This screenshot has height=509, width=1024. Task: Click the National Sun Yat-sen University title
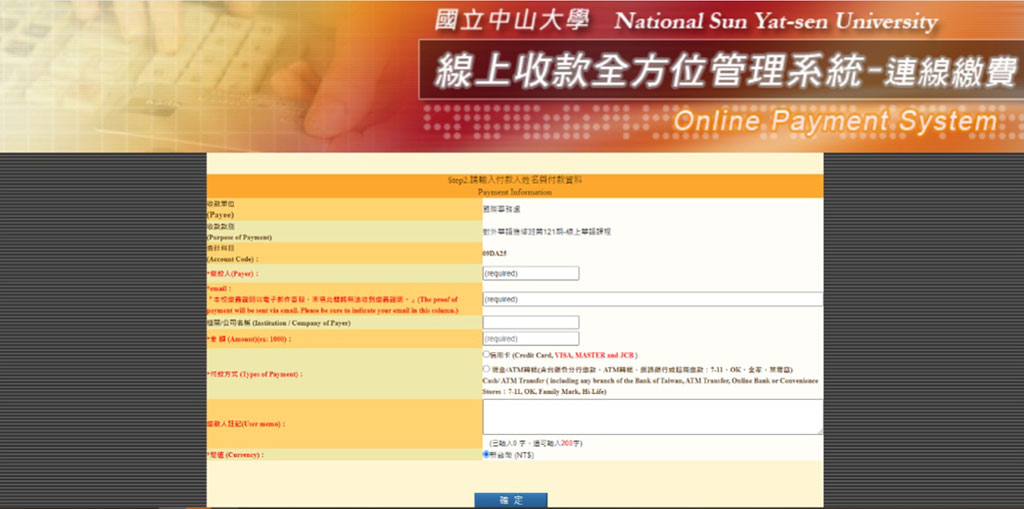pos(776,21)
